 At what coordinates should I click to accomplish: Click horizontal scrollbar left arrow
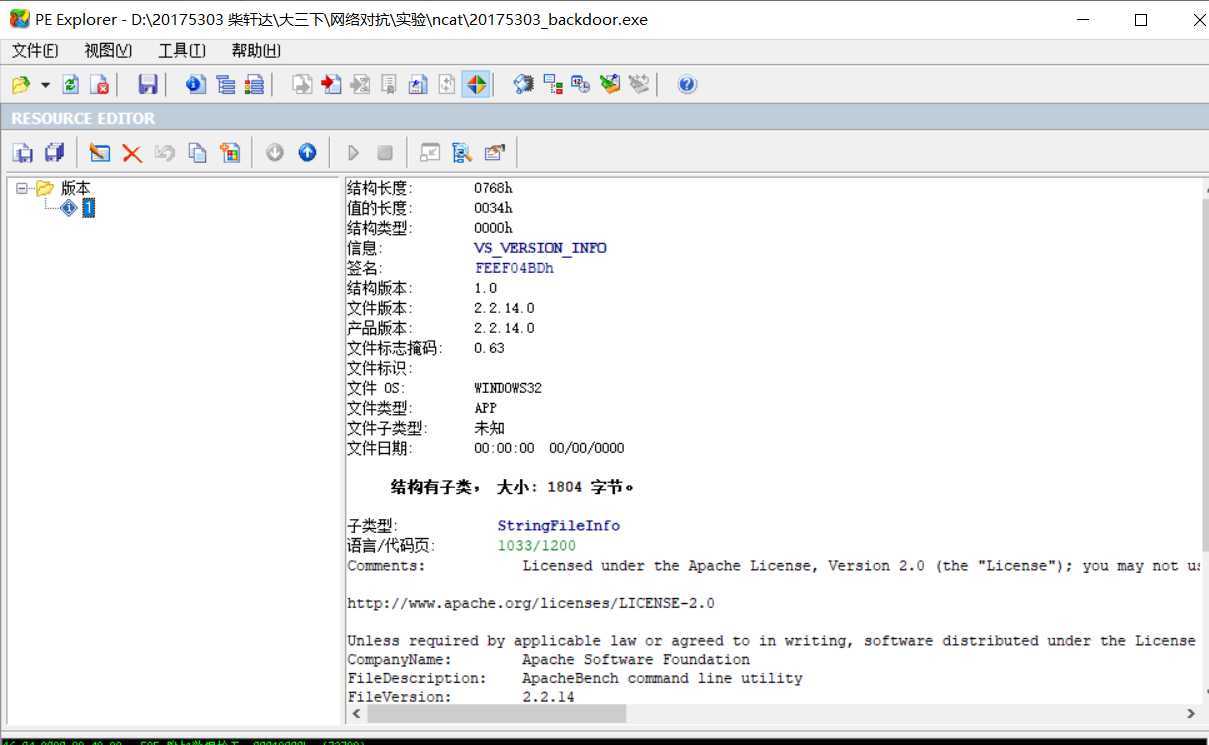355,714
